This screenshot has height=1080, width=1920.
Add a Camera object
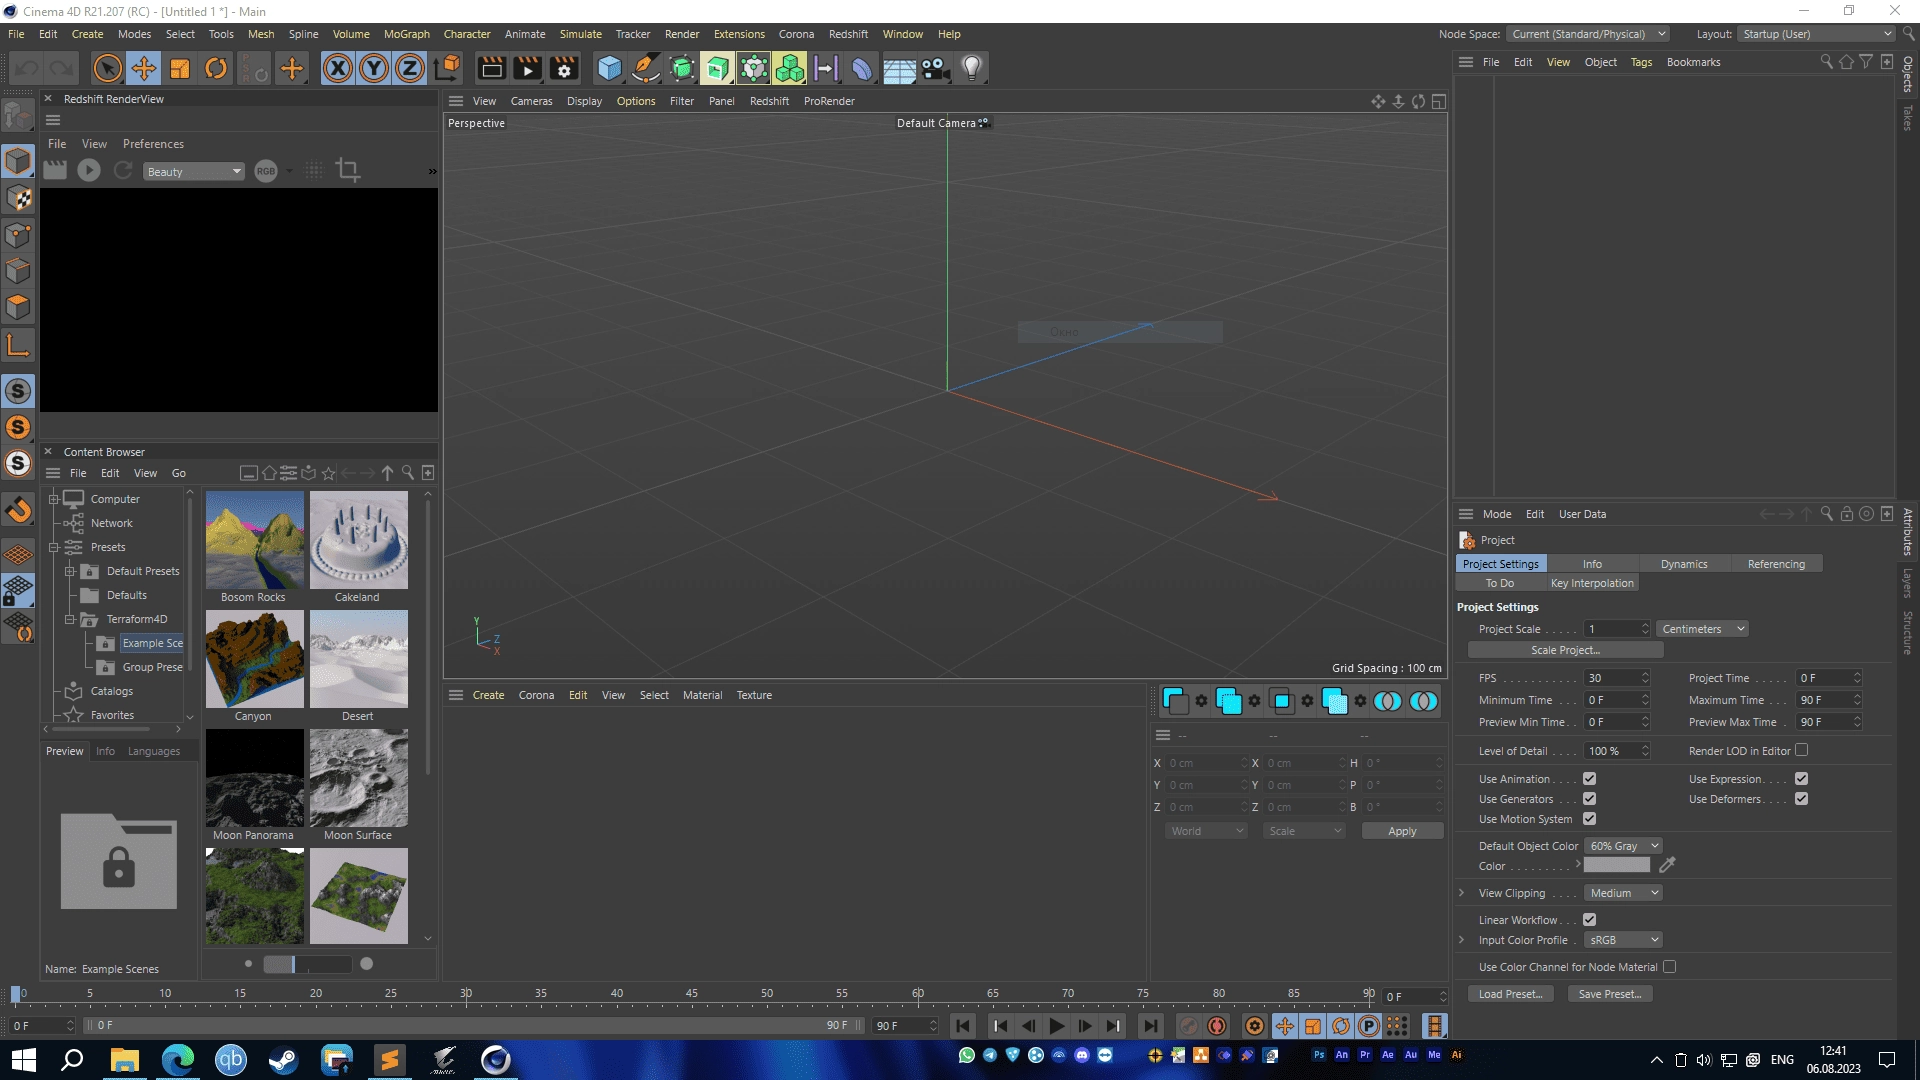(x=935, y=68)
